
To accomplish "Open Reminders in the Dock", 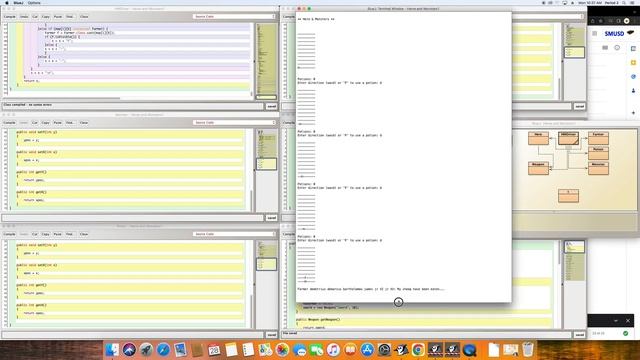I will pos(248,350).
